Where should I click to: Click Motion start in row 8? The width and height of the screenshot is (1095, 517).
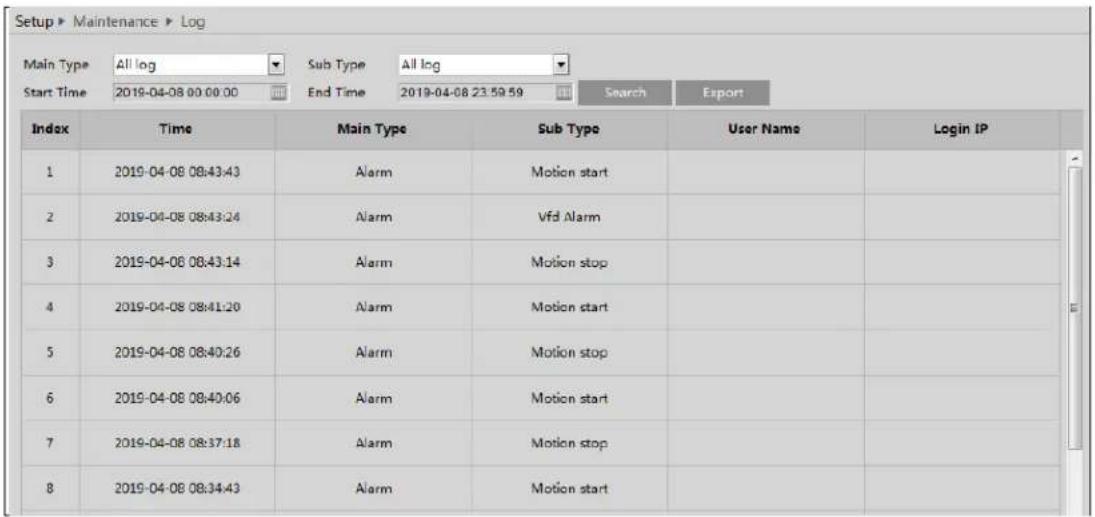pos(569,488)
